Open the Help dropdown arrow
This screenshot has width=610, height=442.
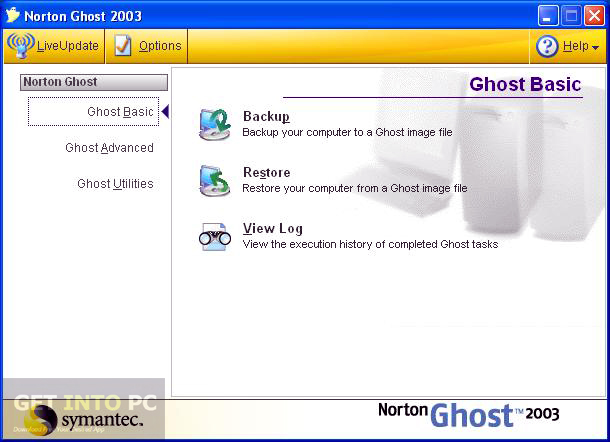595,47
